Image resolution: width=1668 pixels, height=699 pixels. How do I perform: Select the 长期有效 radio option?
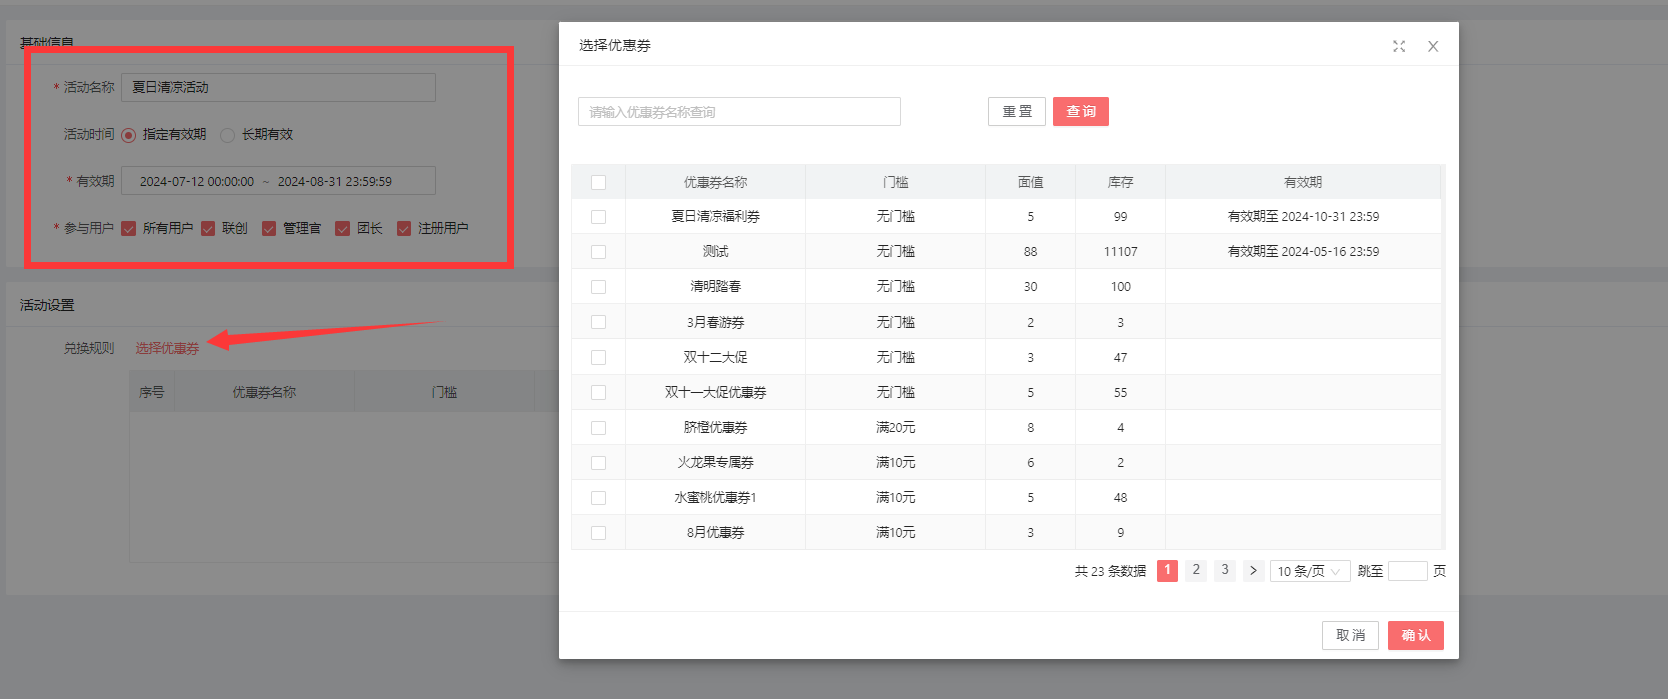coord(228,135)
